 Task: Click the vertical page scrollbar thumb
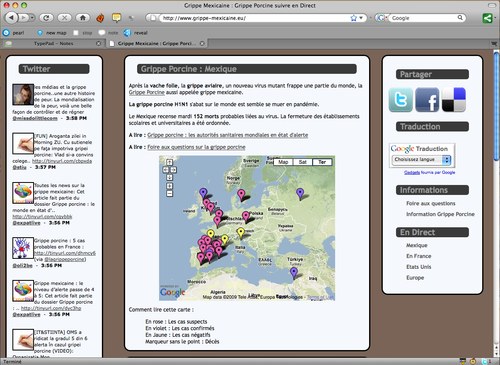coord(496,107)
